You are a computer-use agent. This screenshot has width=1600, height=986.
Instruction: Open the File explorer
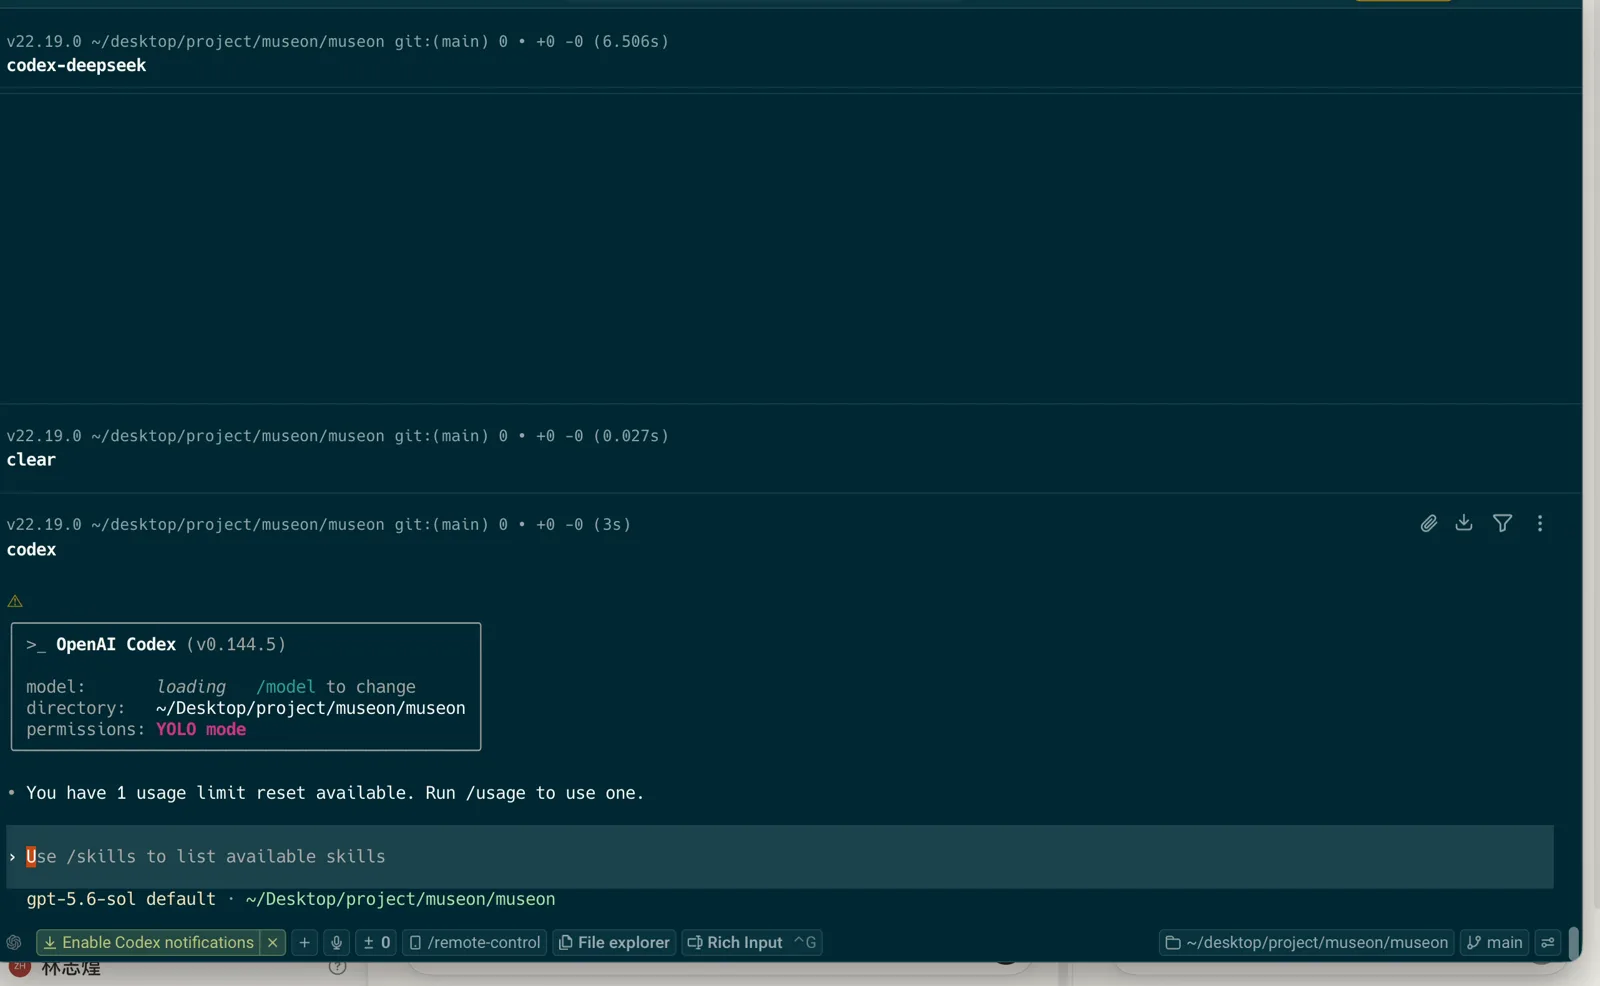pos(614,942)
